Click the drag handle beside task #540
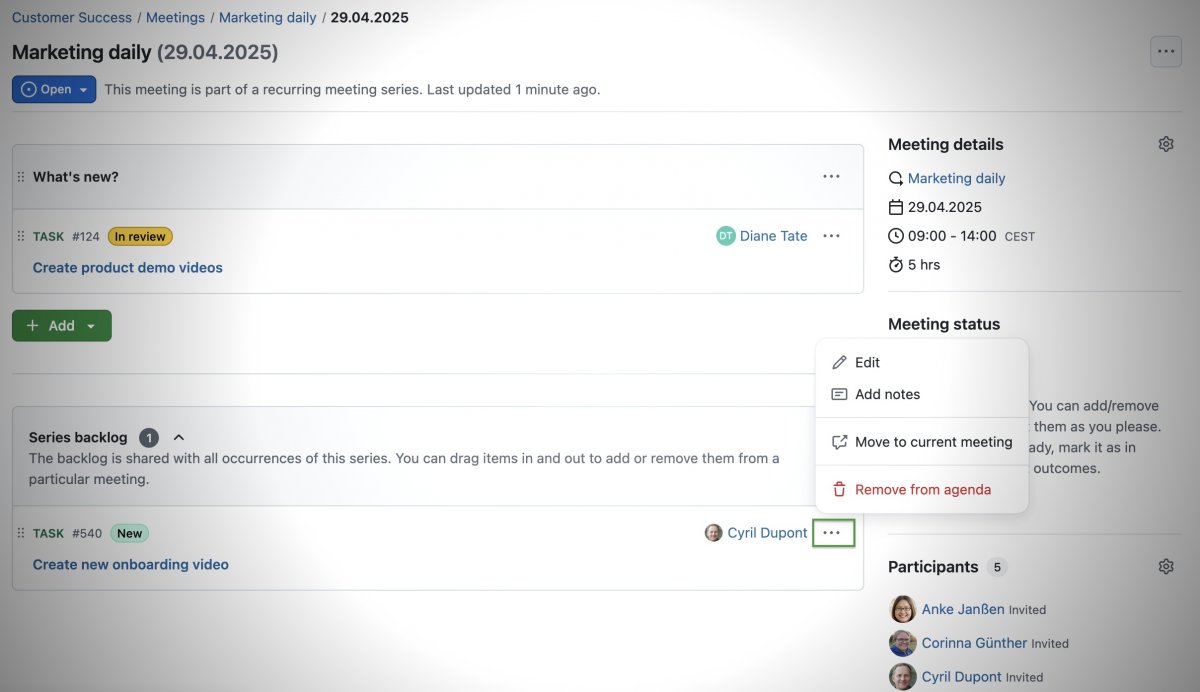 [21, 533]
